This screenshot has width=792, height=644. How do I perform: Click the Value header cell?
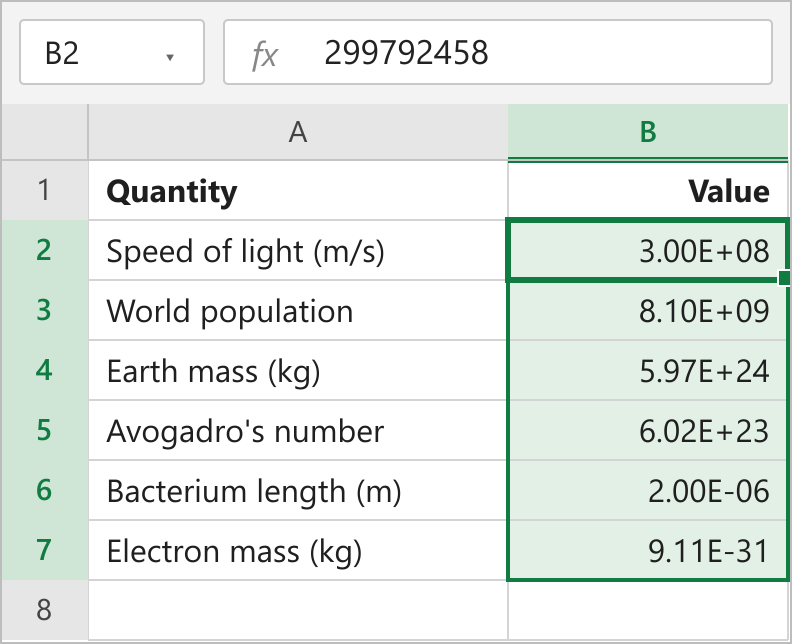pos(648,190)
